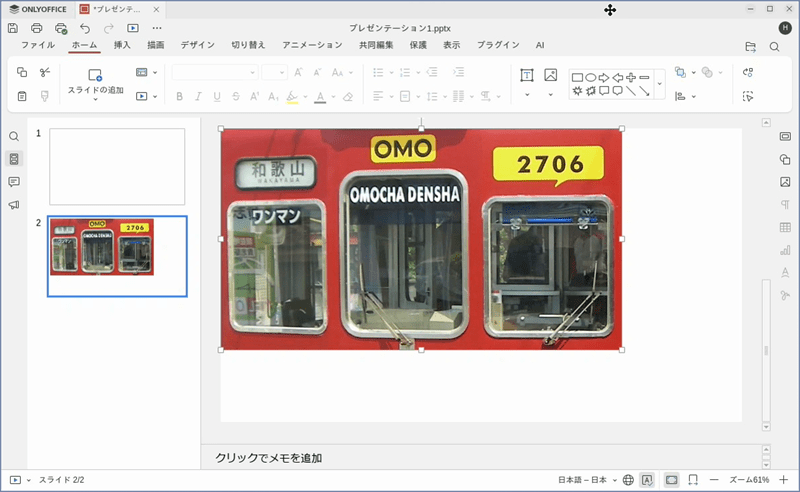Switch to the アニメーション tab
The image size is (800, 492).
312,45
